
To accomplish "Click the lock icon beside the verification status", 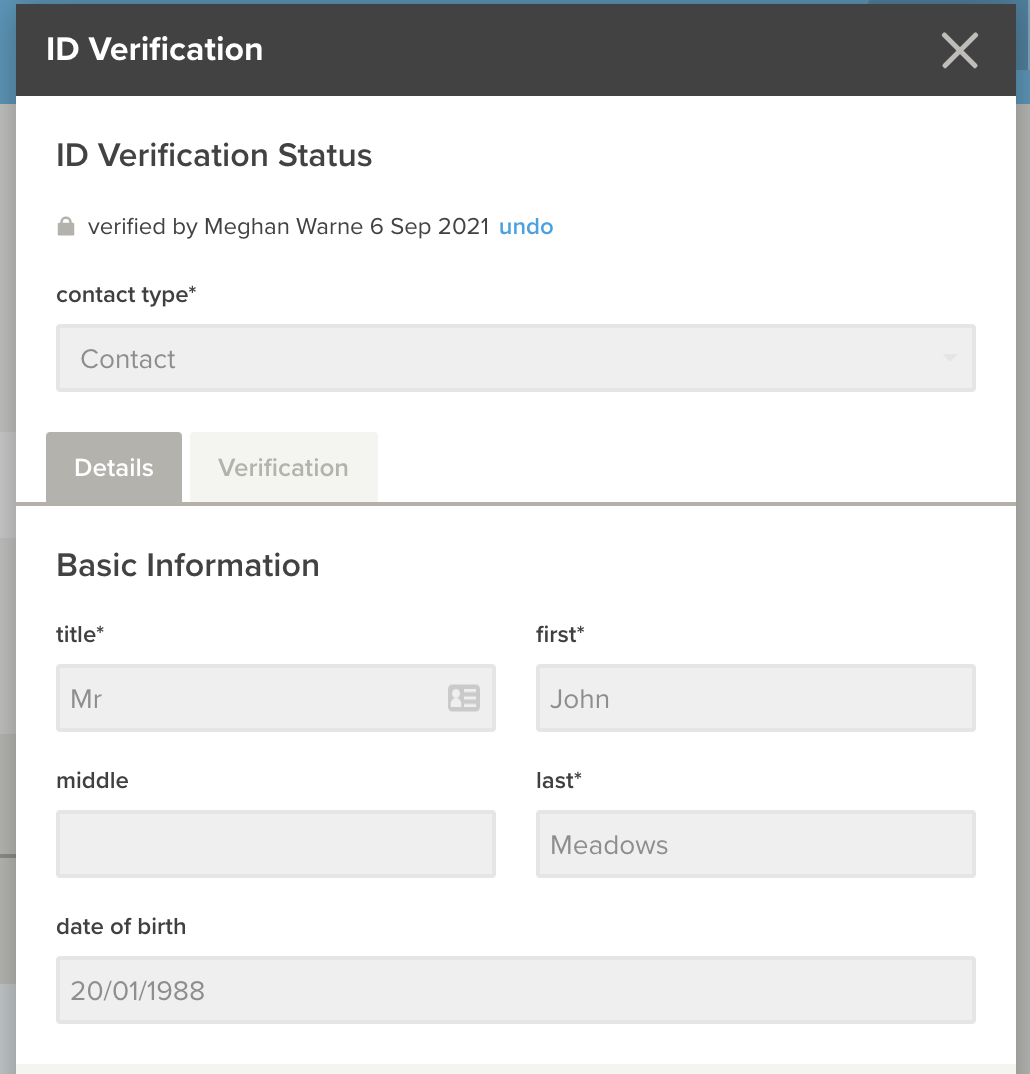I will 65,226.
